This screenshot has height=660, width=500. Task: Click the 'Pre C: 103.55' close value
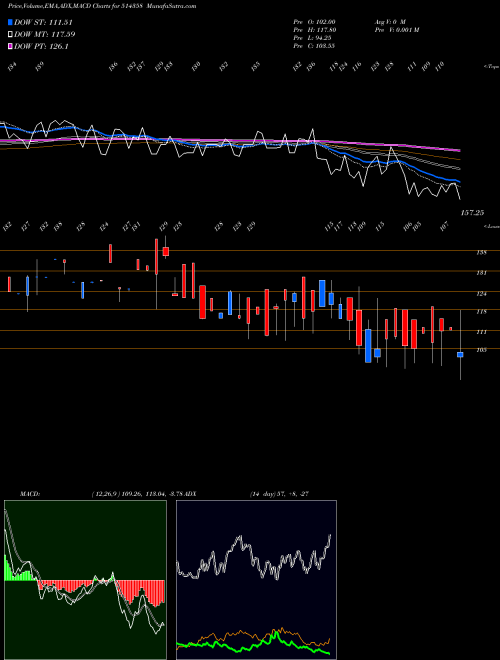point(314,46)
